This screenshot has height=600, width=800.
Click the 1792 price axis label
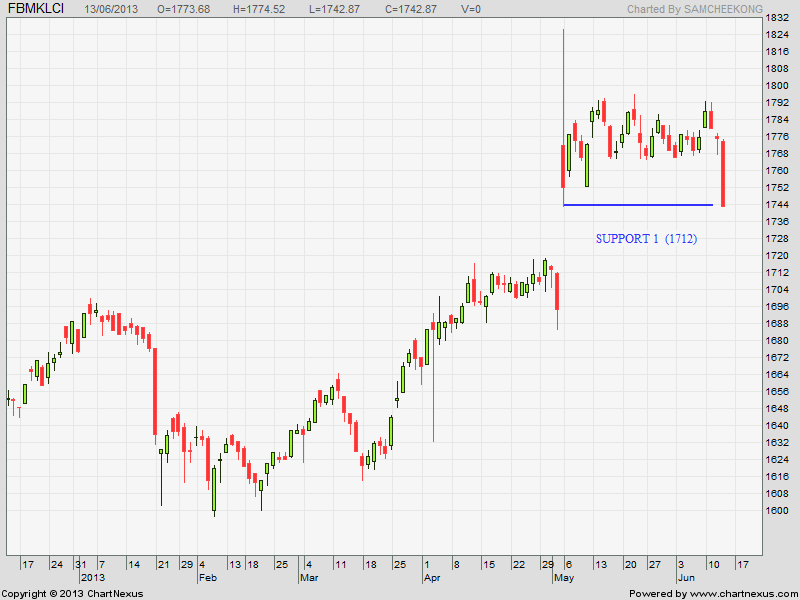(778, 103)
